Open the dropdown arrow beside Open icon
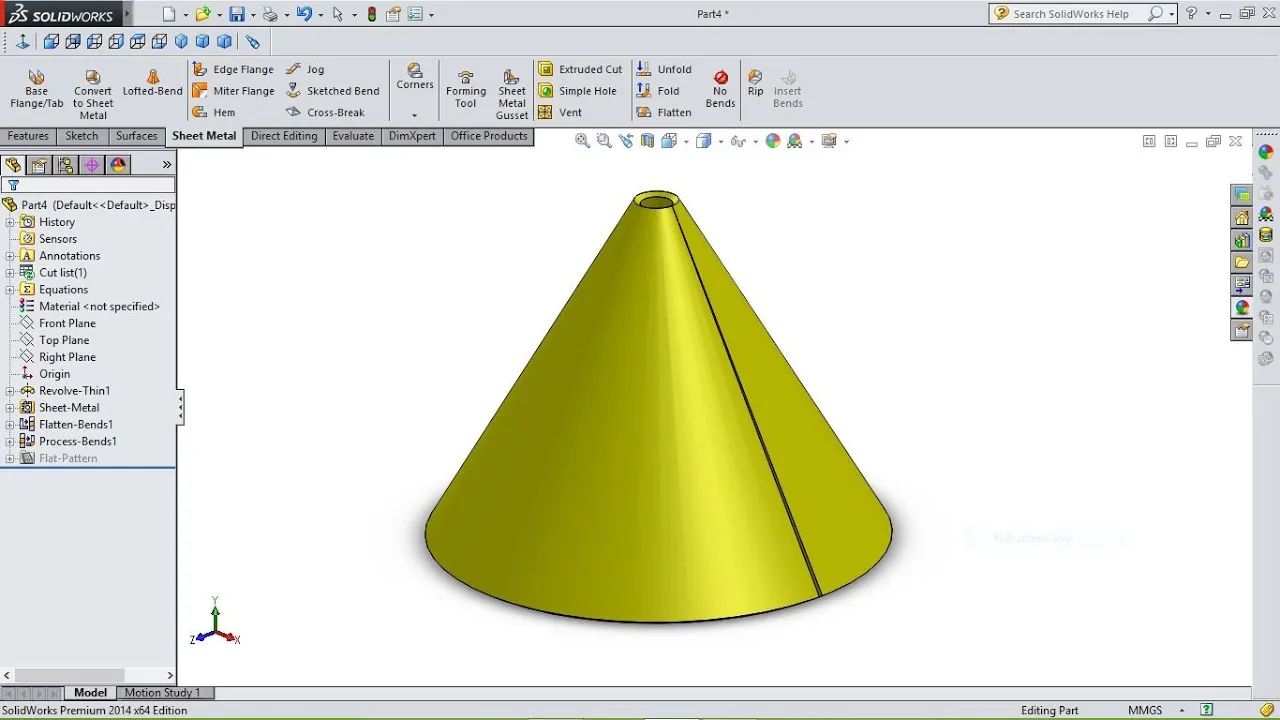Image resolution: width=1280 pixels, height=720 pixels. tap(218, 15)
